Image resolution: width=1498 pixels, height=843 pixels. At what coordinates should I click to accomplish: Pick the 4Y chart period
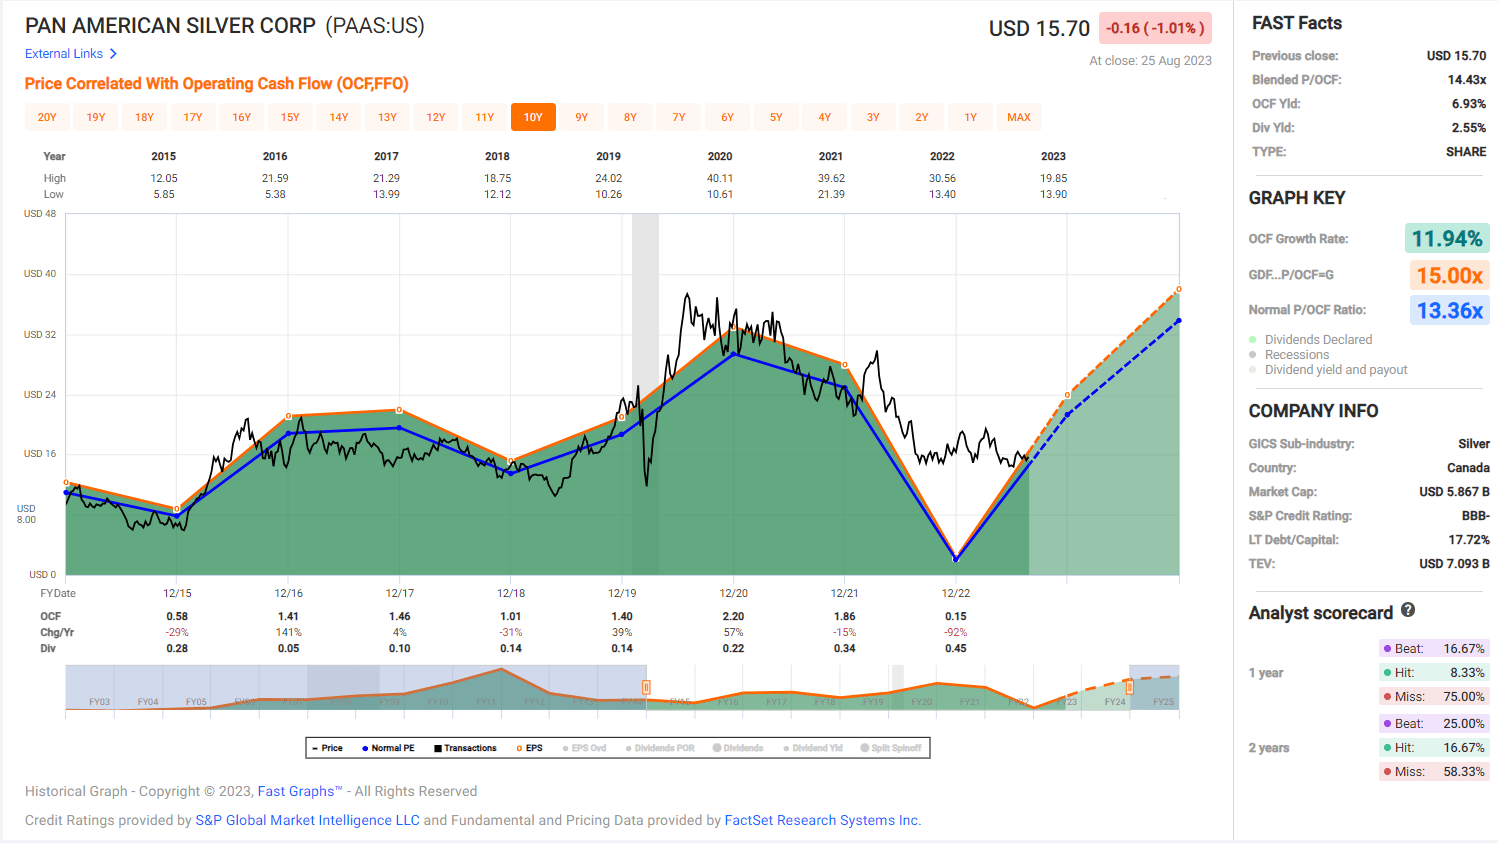click(x=825, y=117)
